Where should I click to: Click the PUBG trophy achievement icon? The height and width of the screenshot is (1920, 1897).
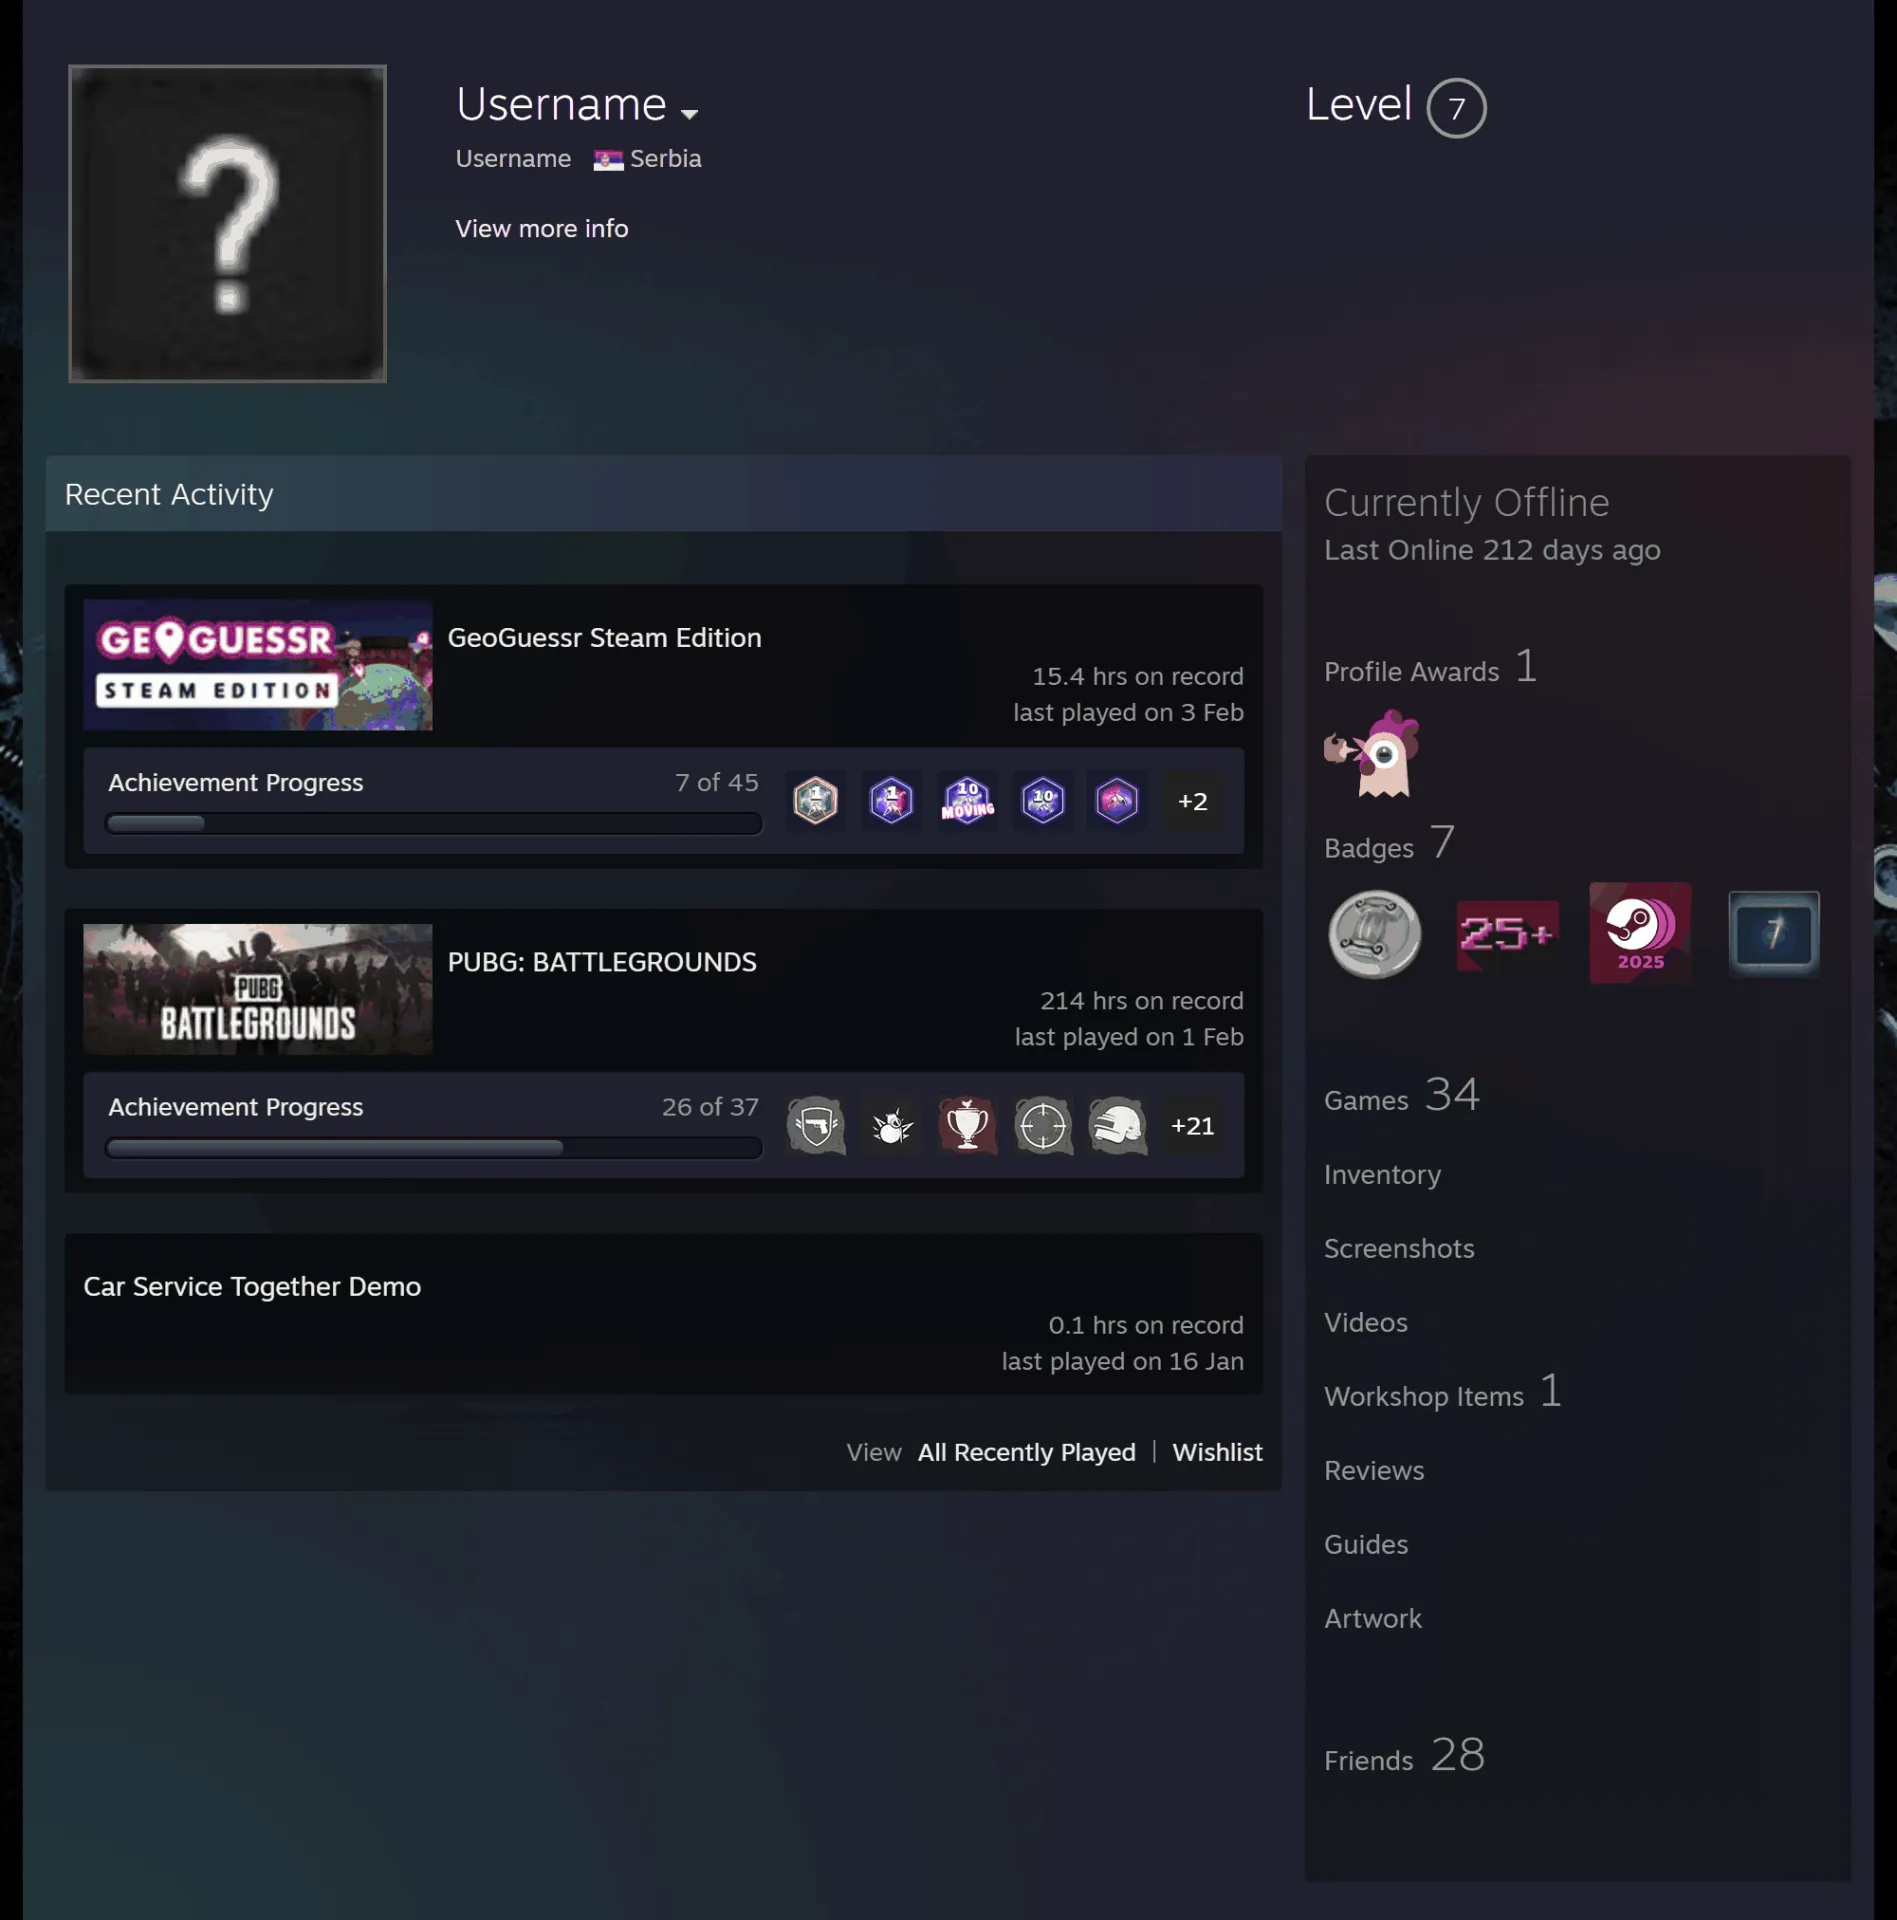pyautogui.click(x=967, y=1125)
